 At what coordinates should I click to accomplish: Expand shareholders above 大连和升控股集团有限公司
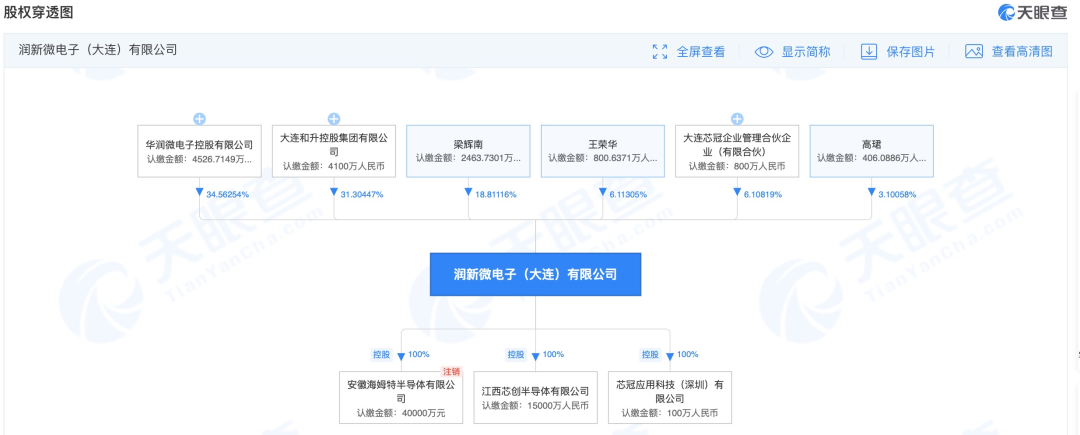point(334,119)
